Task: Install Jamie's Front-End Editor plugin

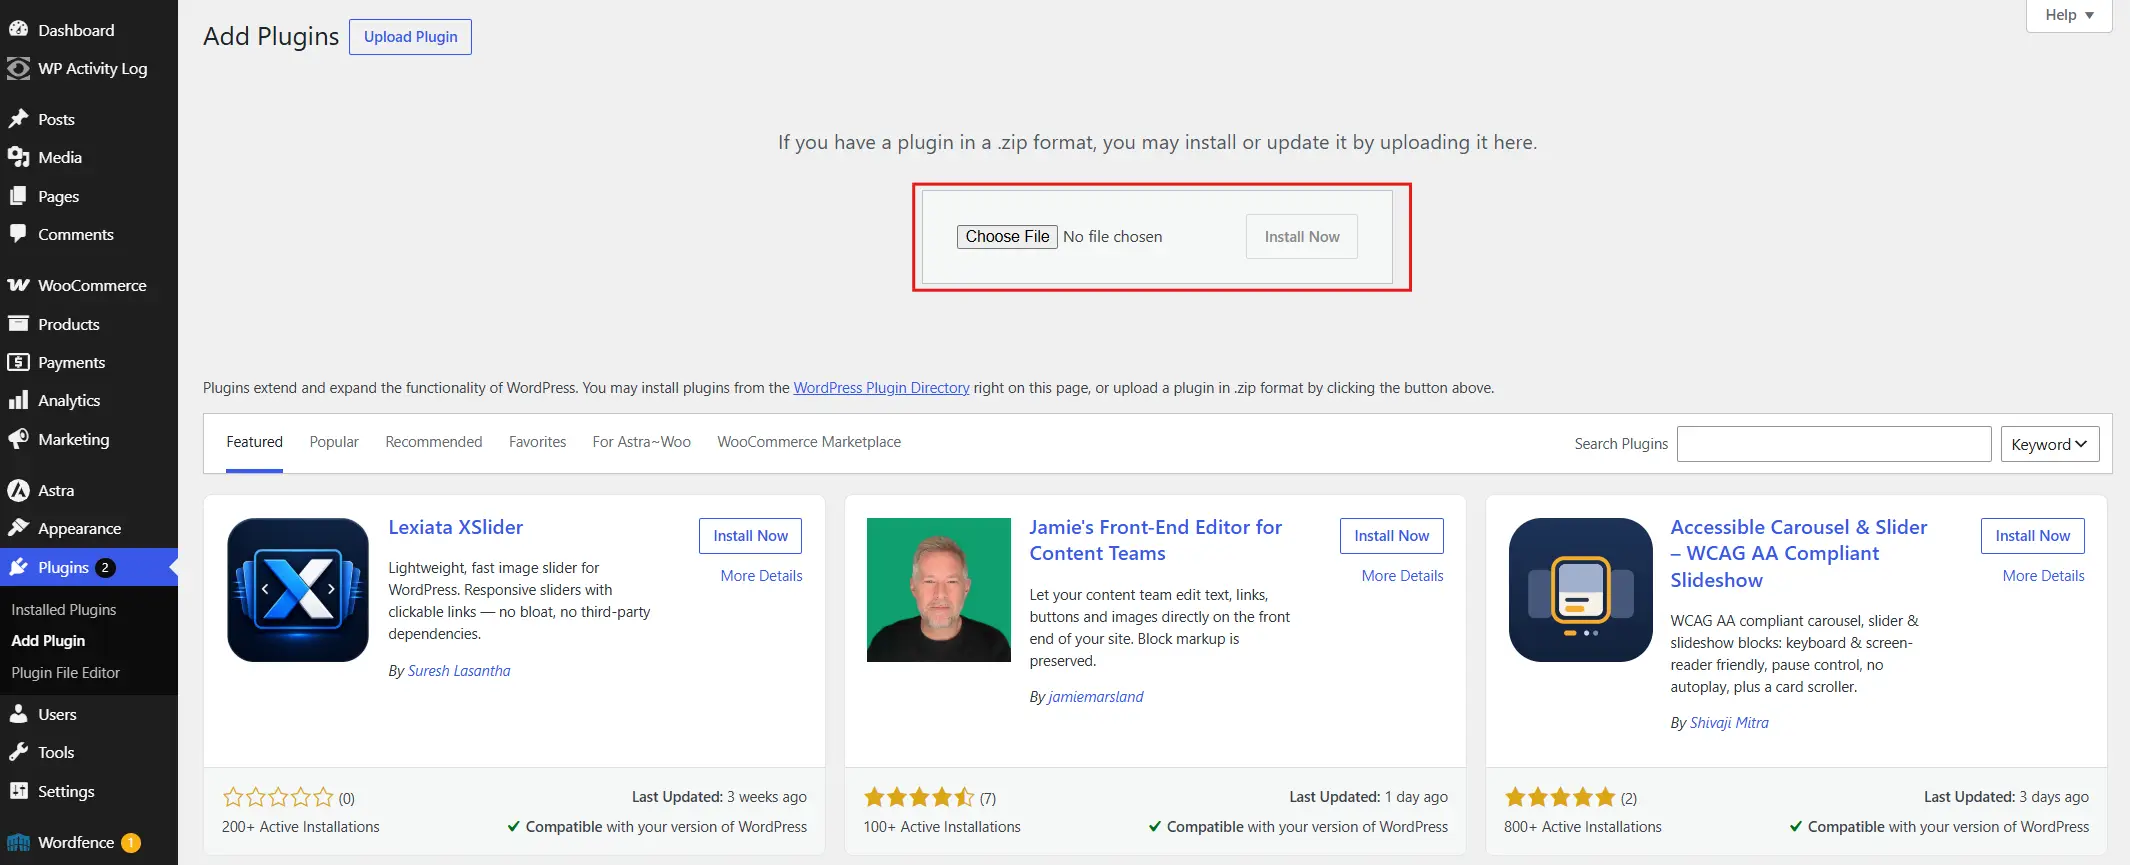Action: pyautogui.click(x=1391, y=536)
